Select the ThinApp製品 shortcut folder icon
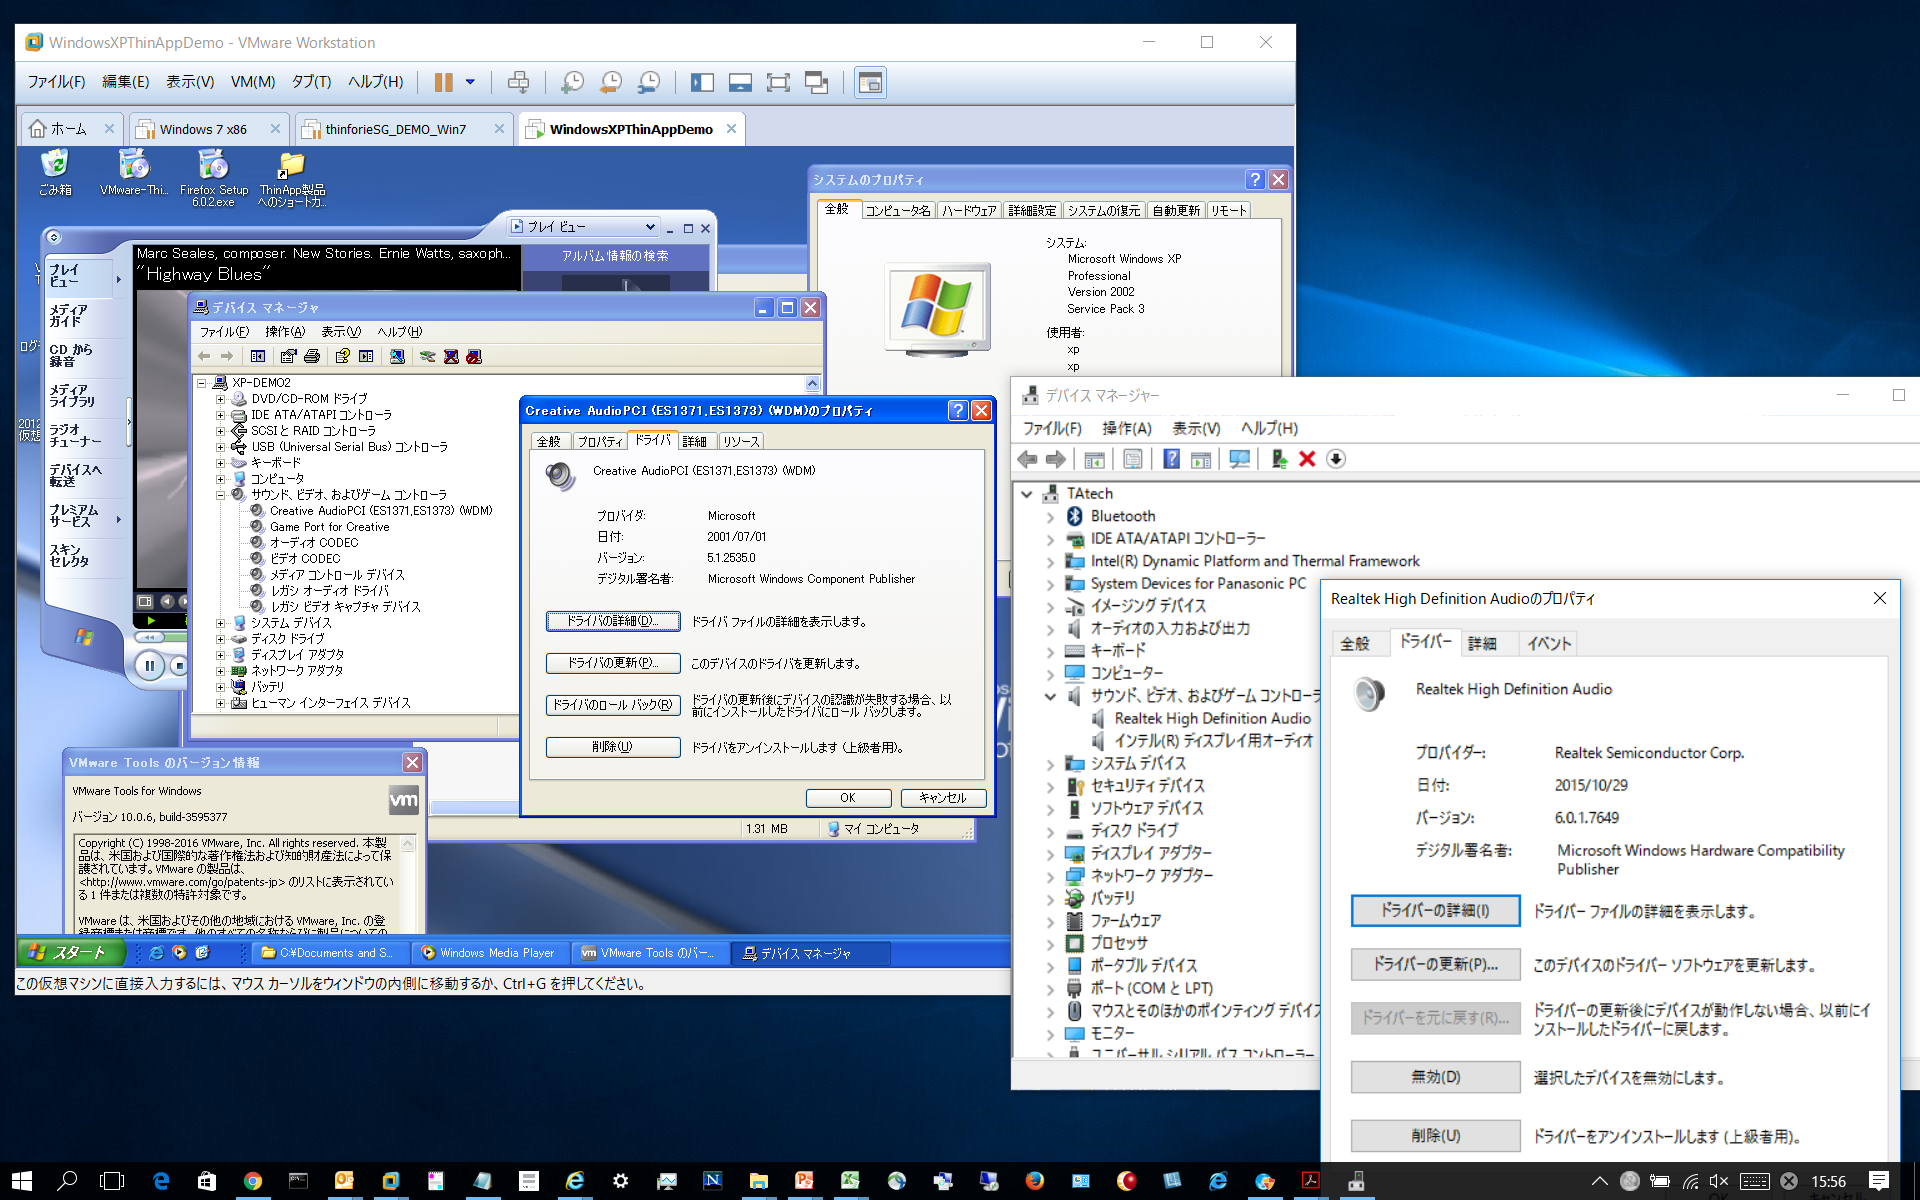Image resolution: width=1920 pixels, height=1200 pixels. [x=292, y=178]
